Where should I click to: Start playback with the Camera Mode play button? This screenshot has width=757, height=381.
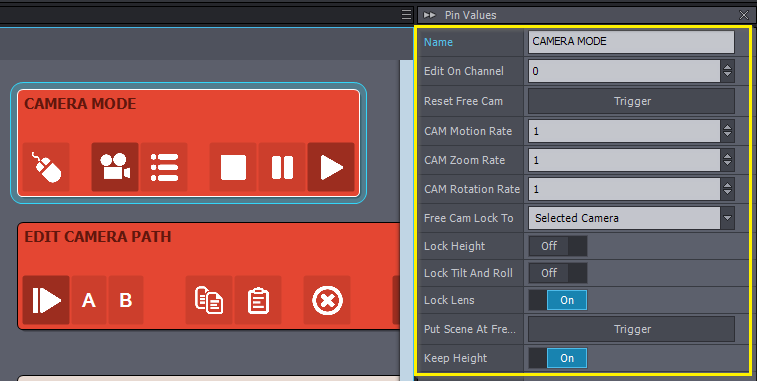point(331,167)
